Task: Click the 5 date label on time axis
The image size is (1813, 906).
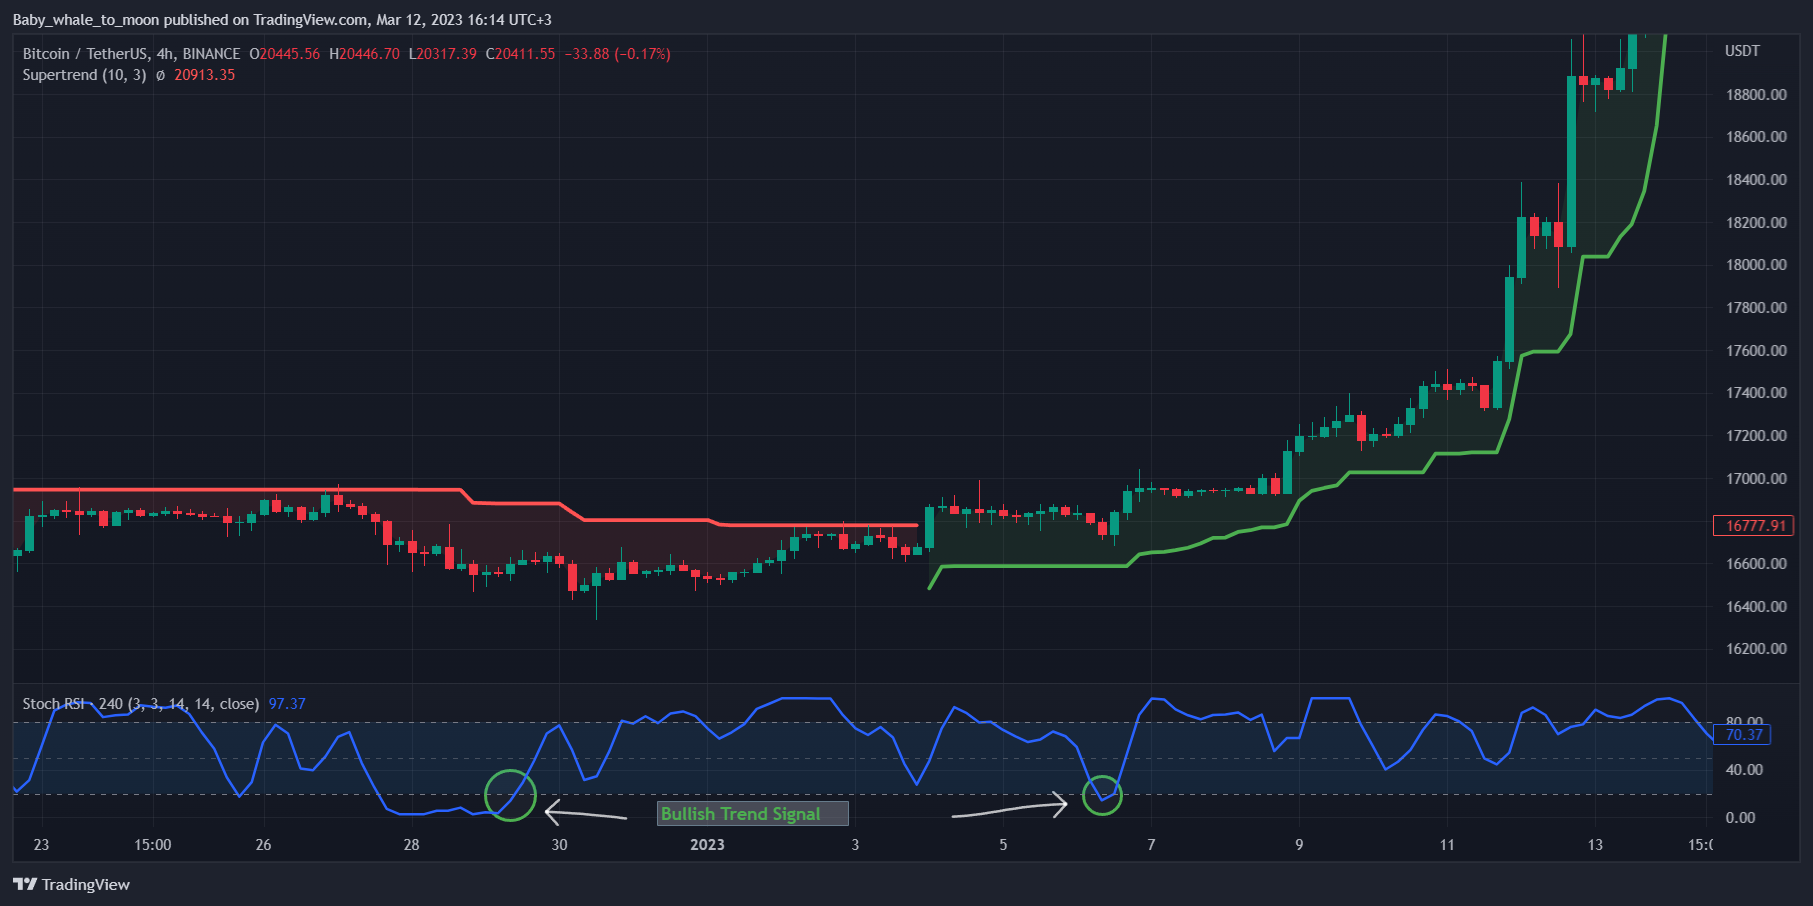Action: [1003, 845]
